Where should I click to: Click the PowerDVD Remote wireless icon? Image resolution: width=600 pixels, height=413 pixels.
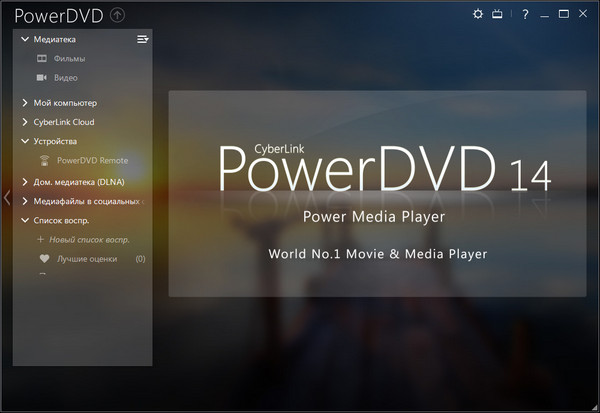(43, 160)
